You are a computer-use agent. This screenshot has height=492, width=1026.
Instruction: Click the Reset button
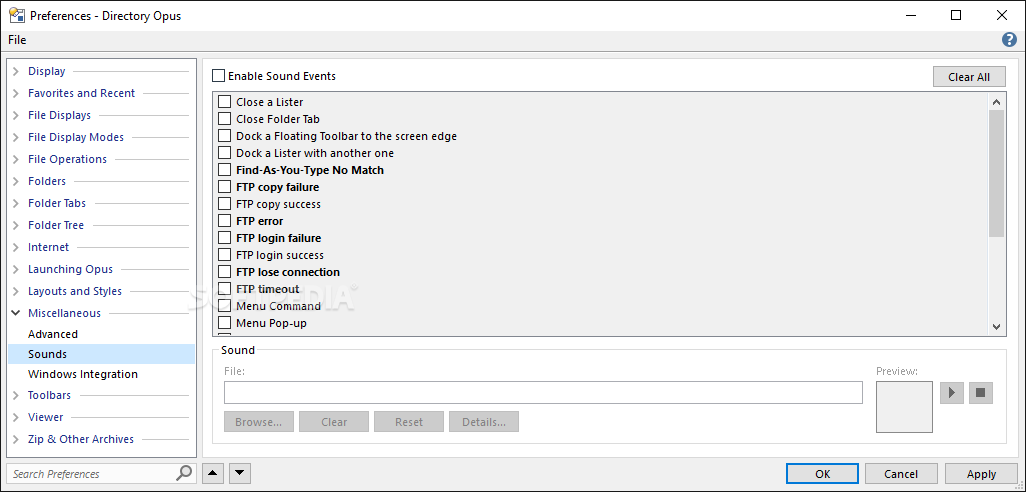(x=409, y=422)
